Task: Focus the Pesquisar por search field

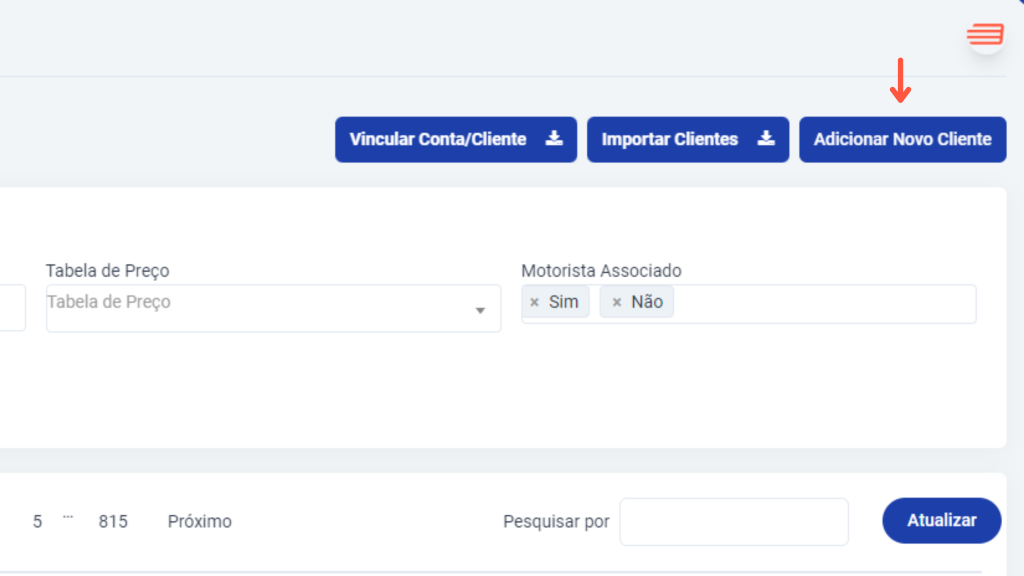Action: tap(734, 522)
